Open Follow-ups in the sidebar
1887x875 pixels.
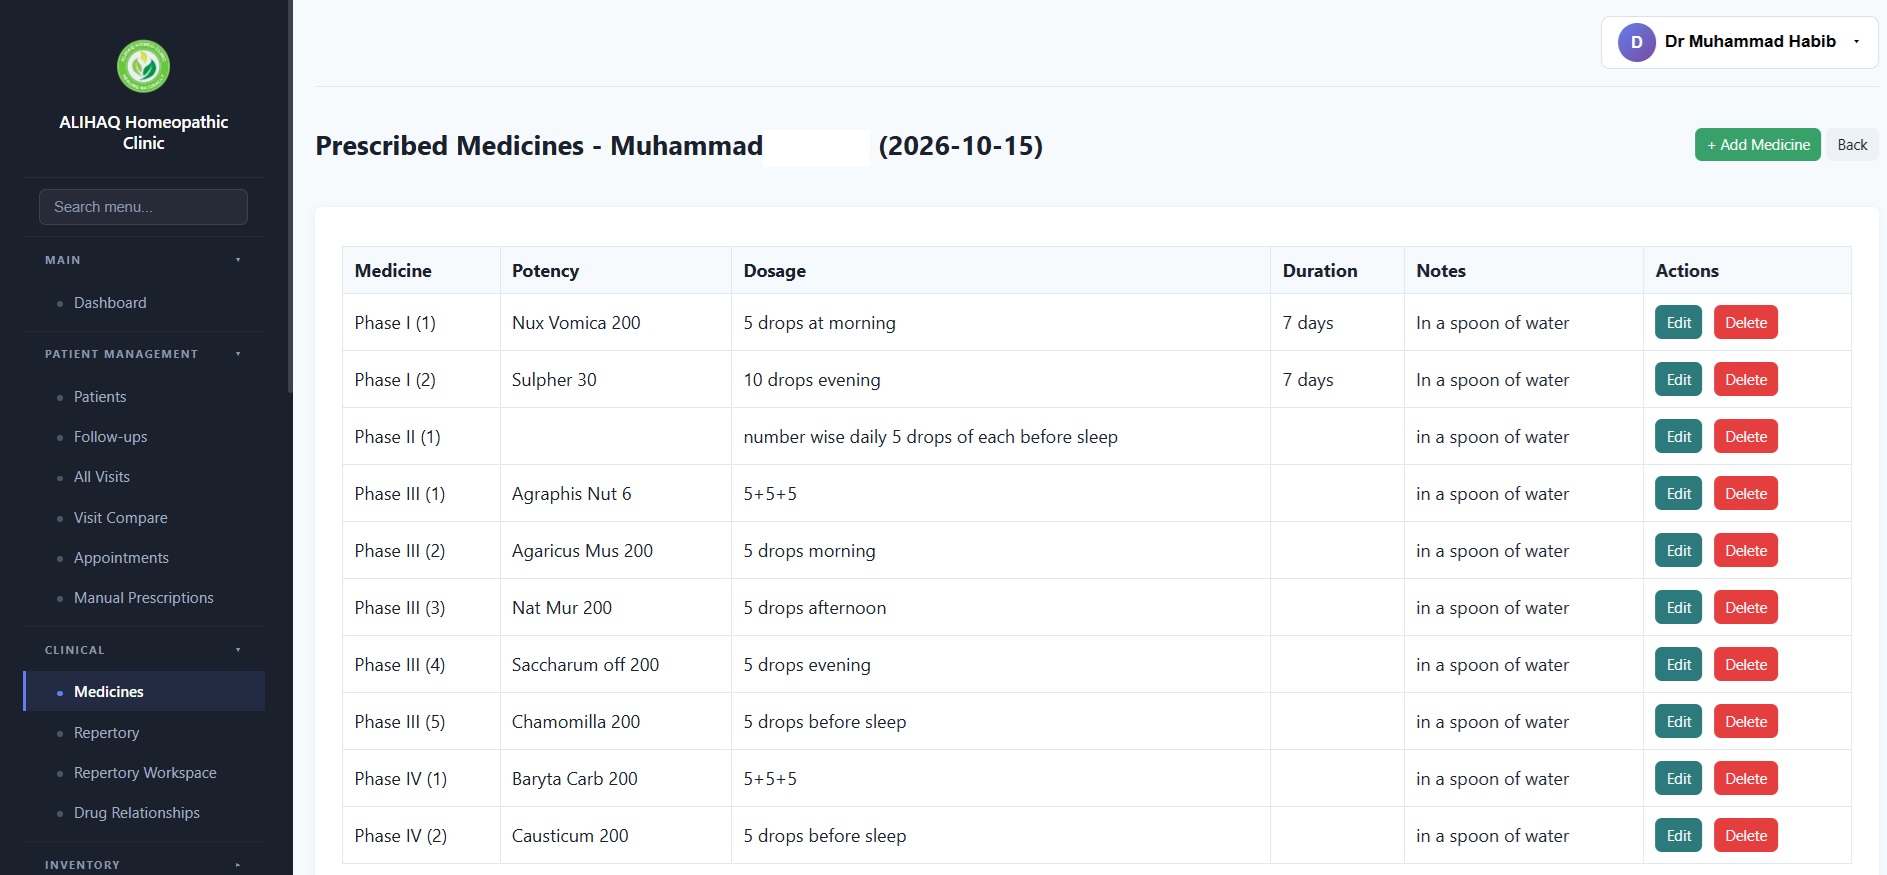point(110,437)
